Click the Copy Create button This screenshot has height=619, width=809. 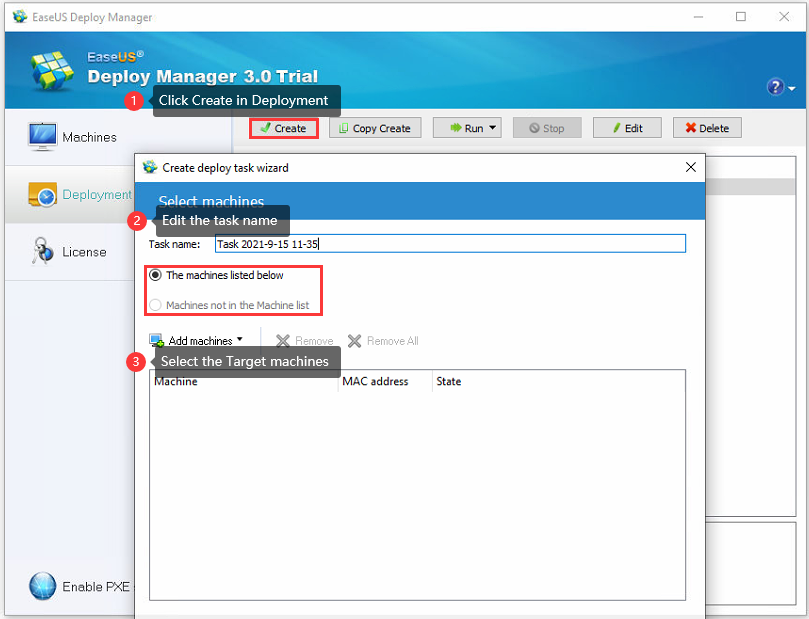click(x=375, y=128)
